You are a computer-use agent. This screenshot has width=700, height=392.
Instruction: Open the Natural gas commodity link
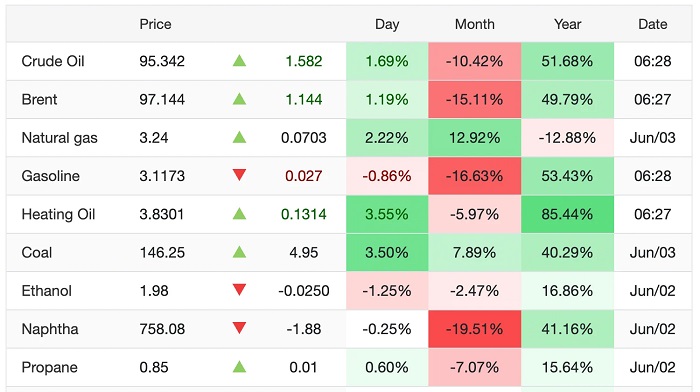point(59,138)
